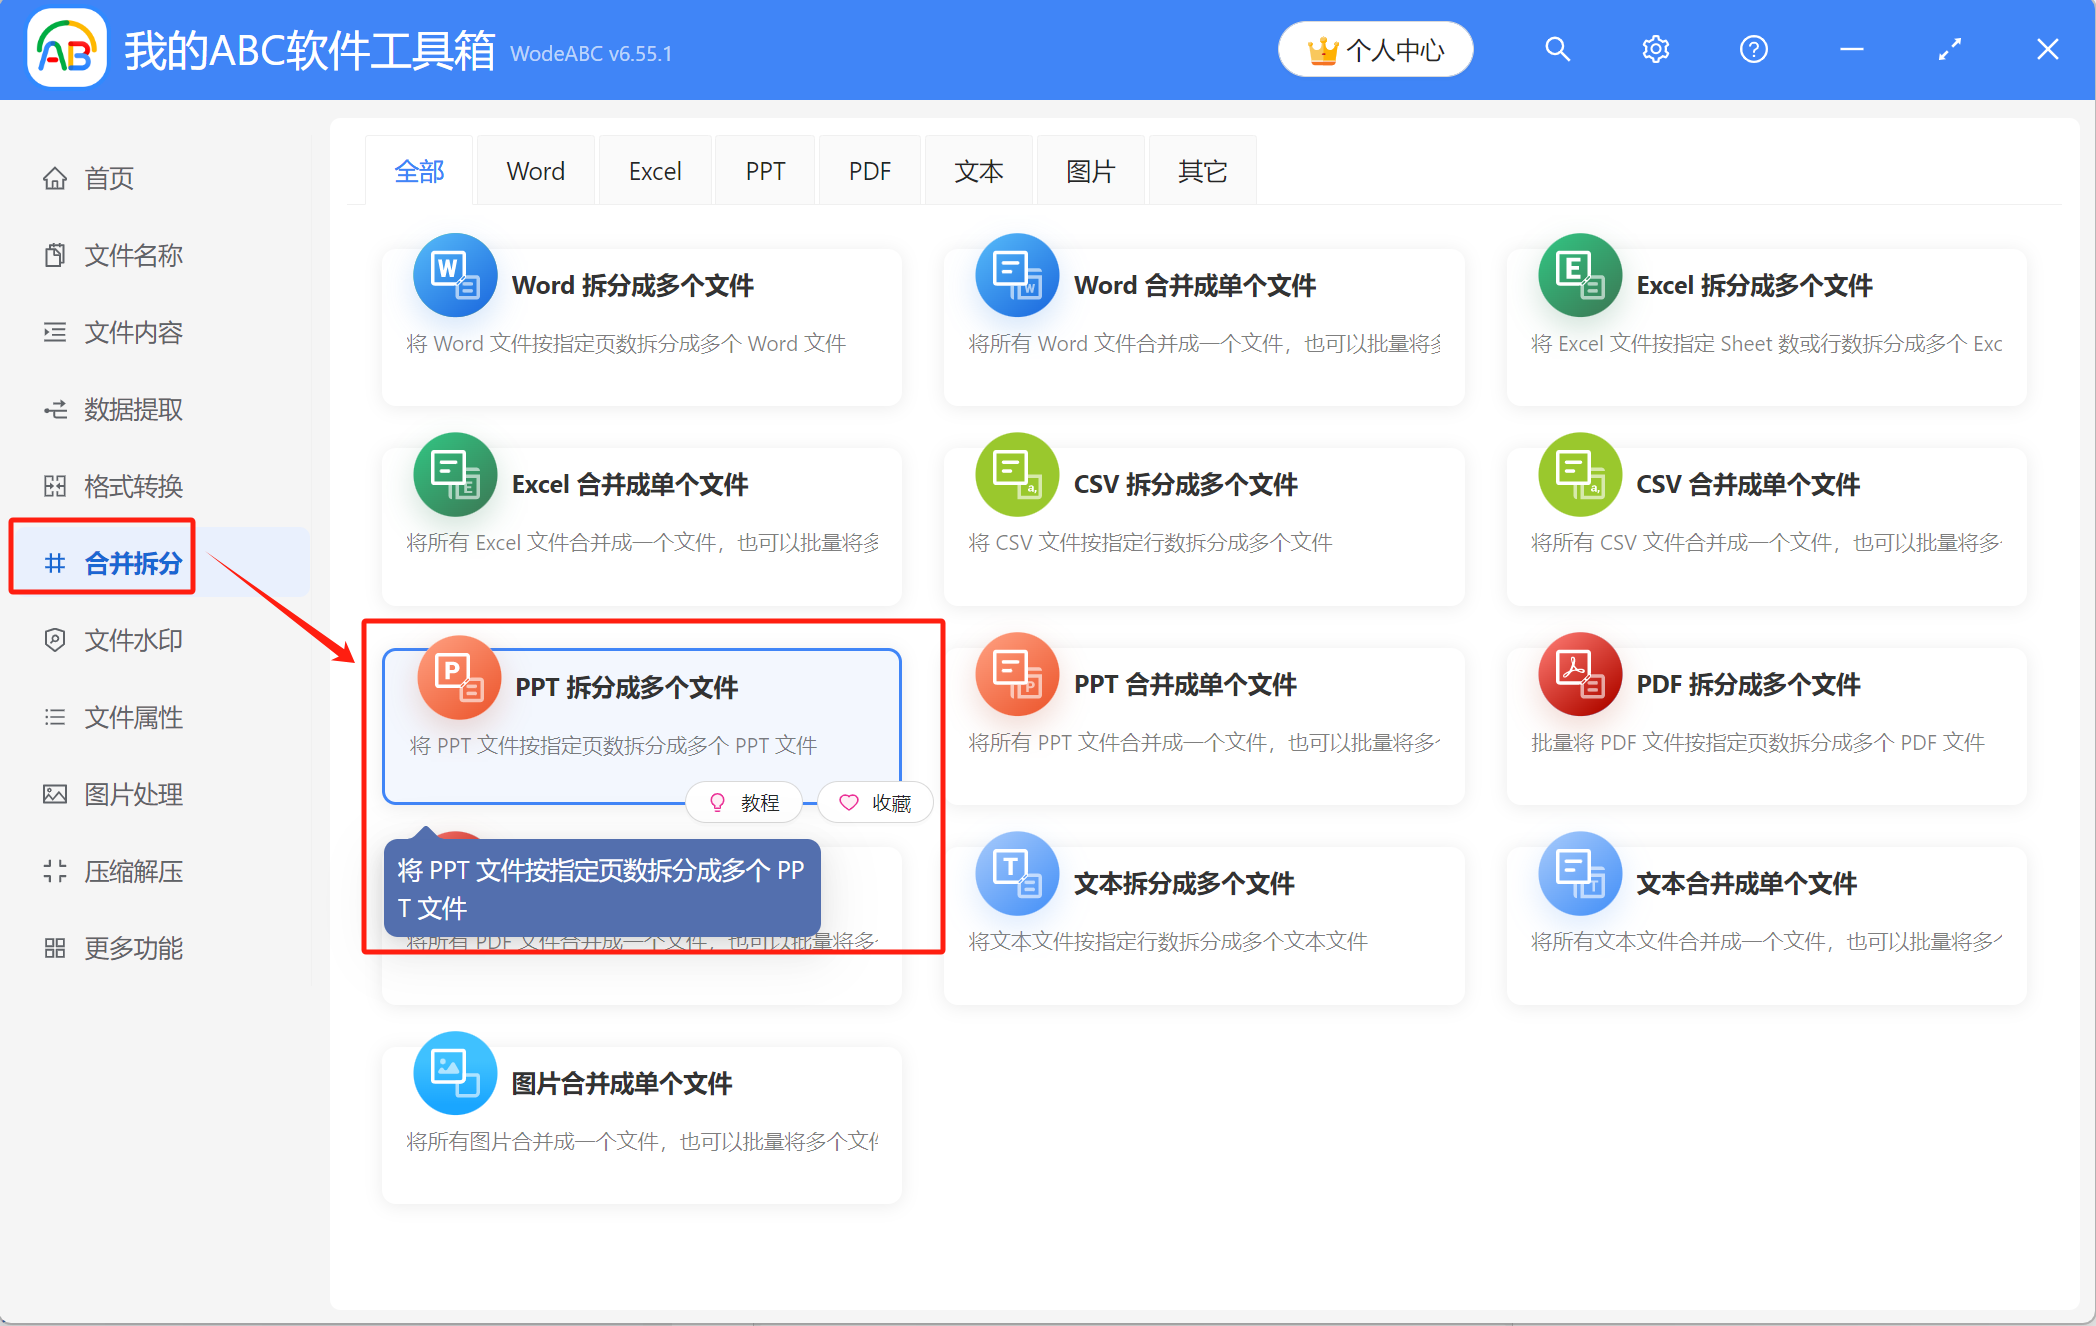This screenshot has height=1326, width=2096.
Task: Open settings via the gear icon
Action: [1655, 49]
